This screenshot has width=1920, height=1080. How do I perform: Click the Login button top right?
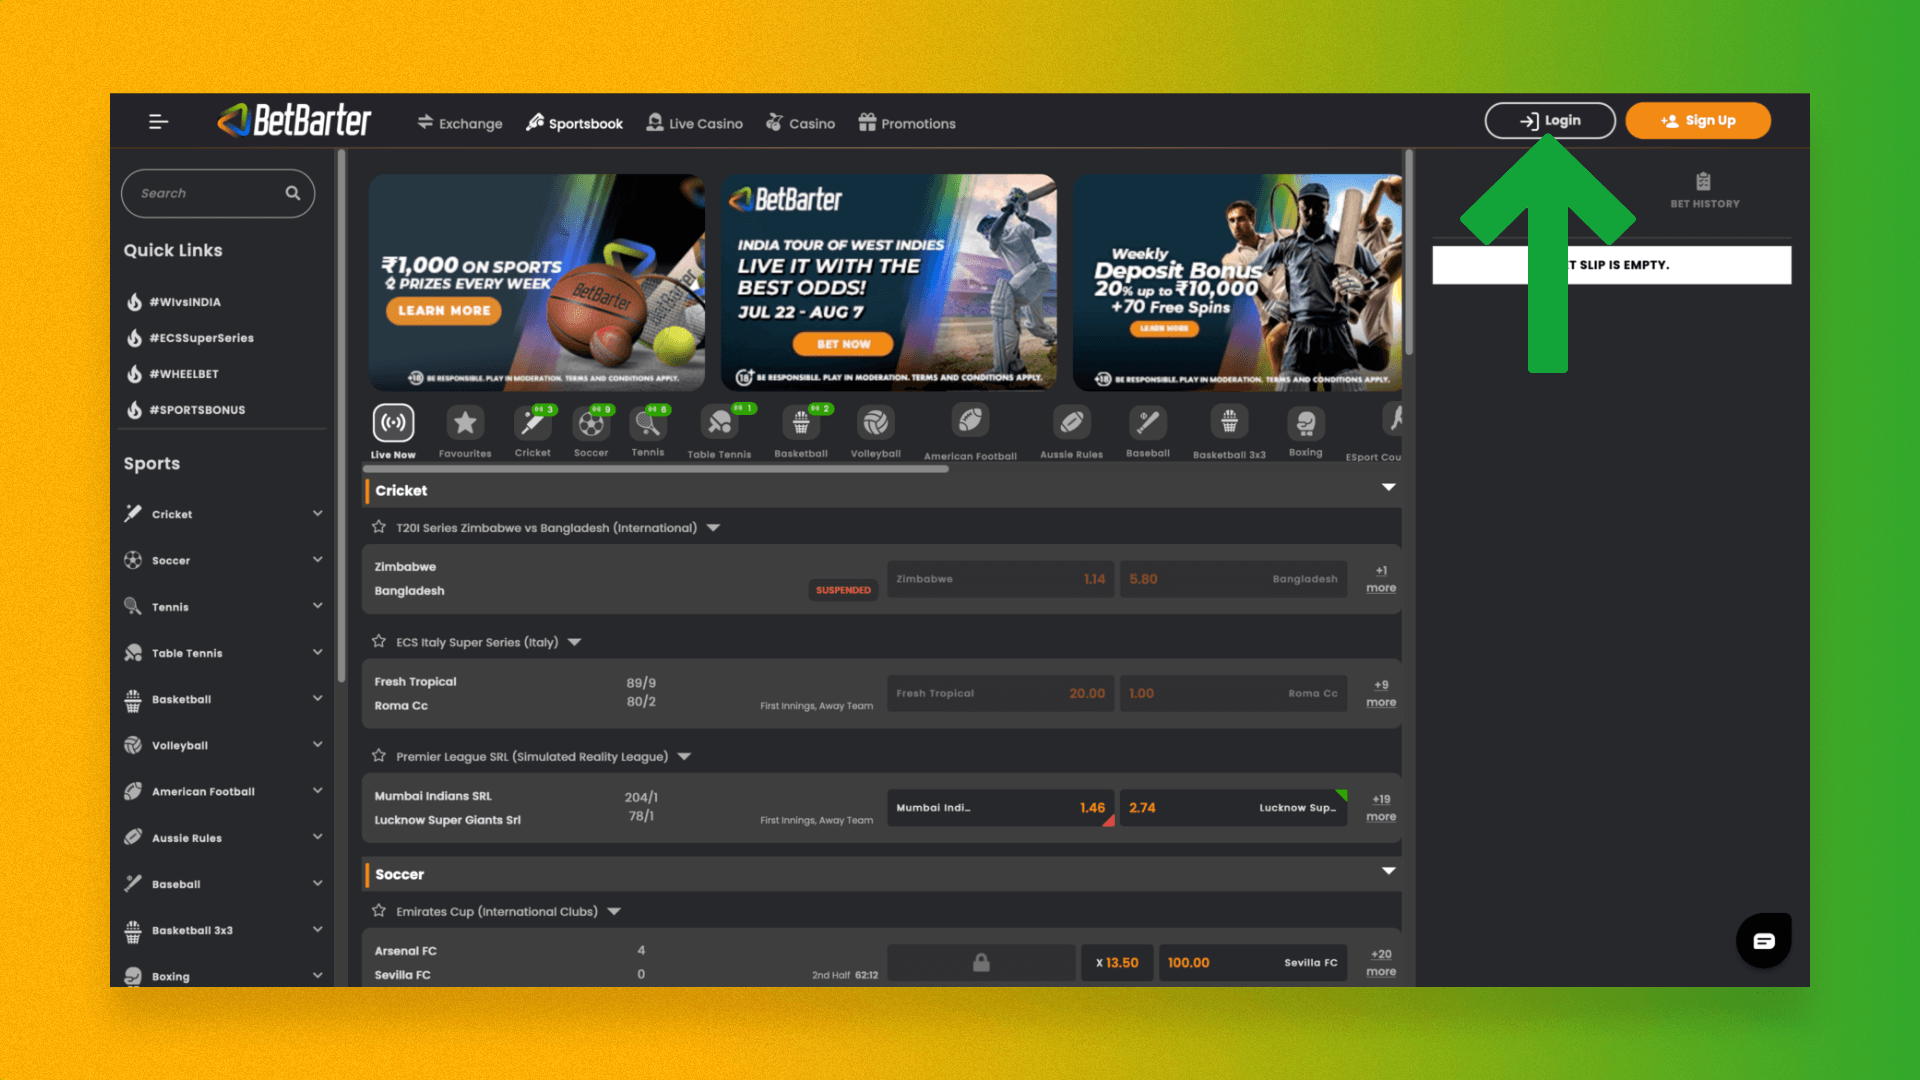click(x=1549, y=120)
